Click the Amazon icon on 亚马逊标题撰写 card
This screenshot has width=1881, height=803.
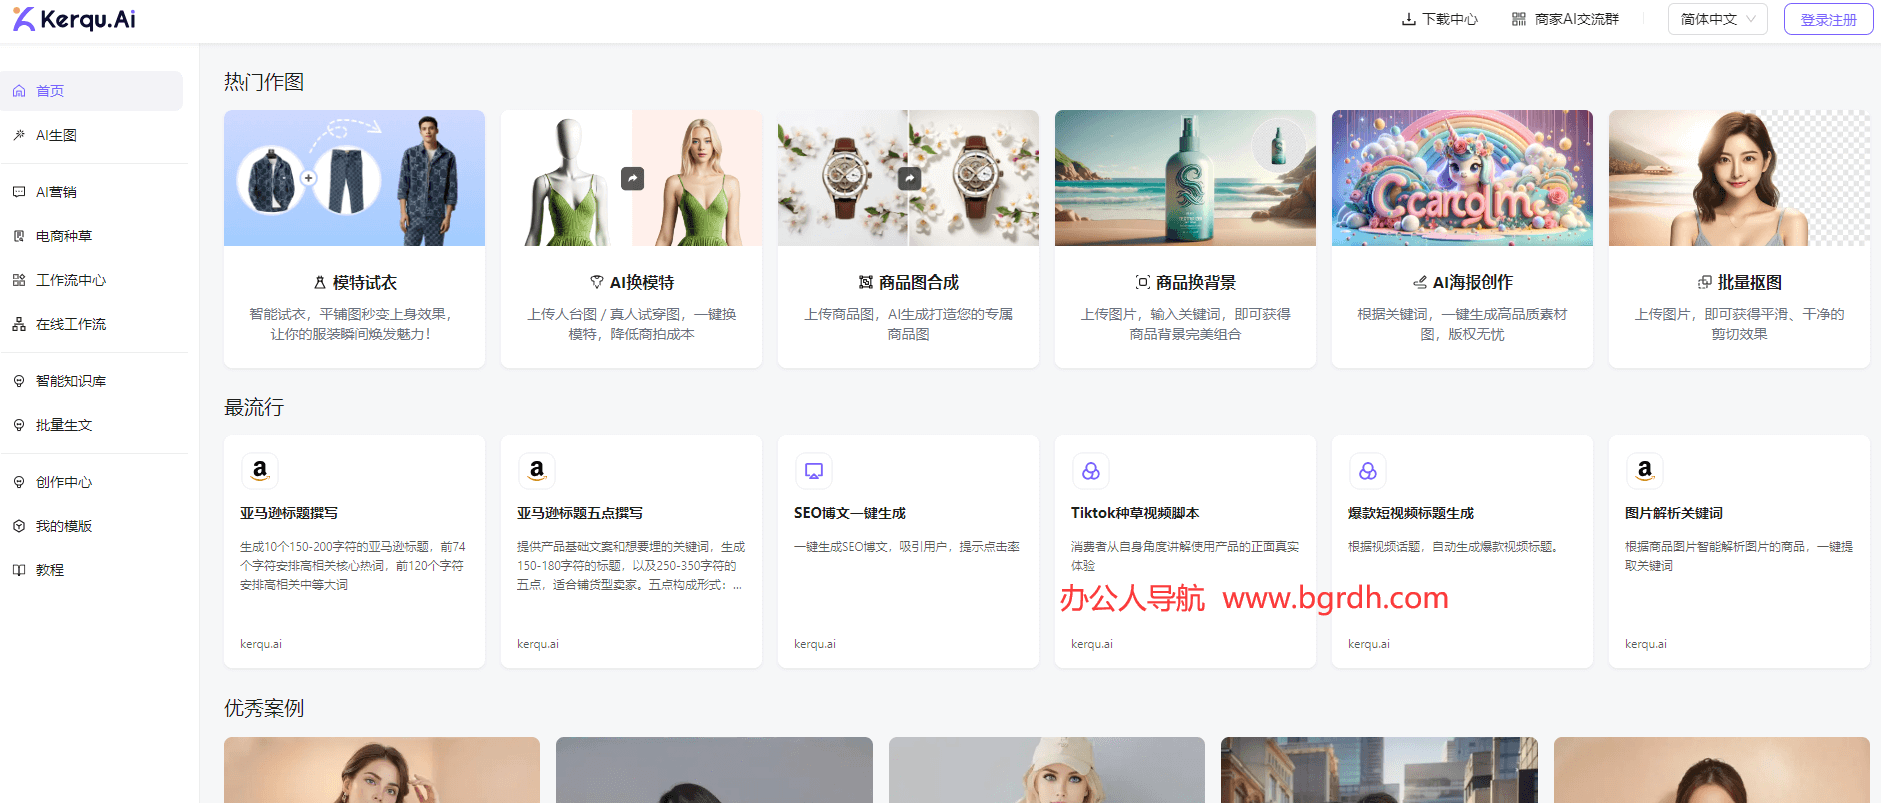coord(260,470)
